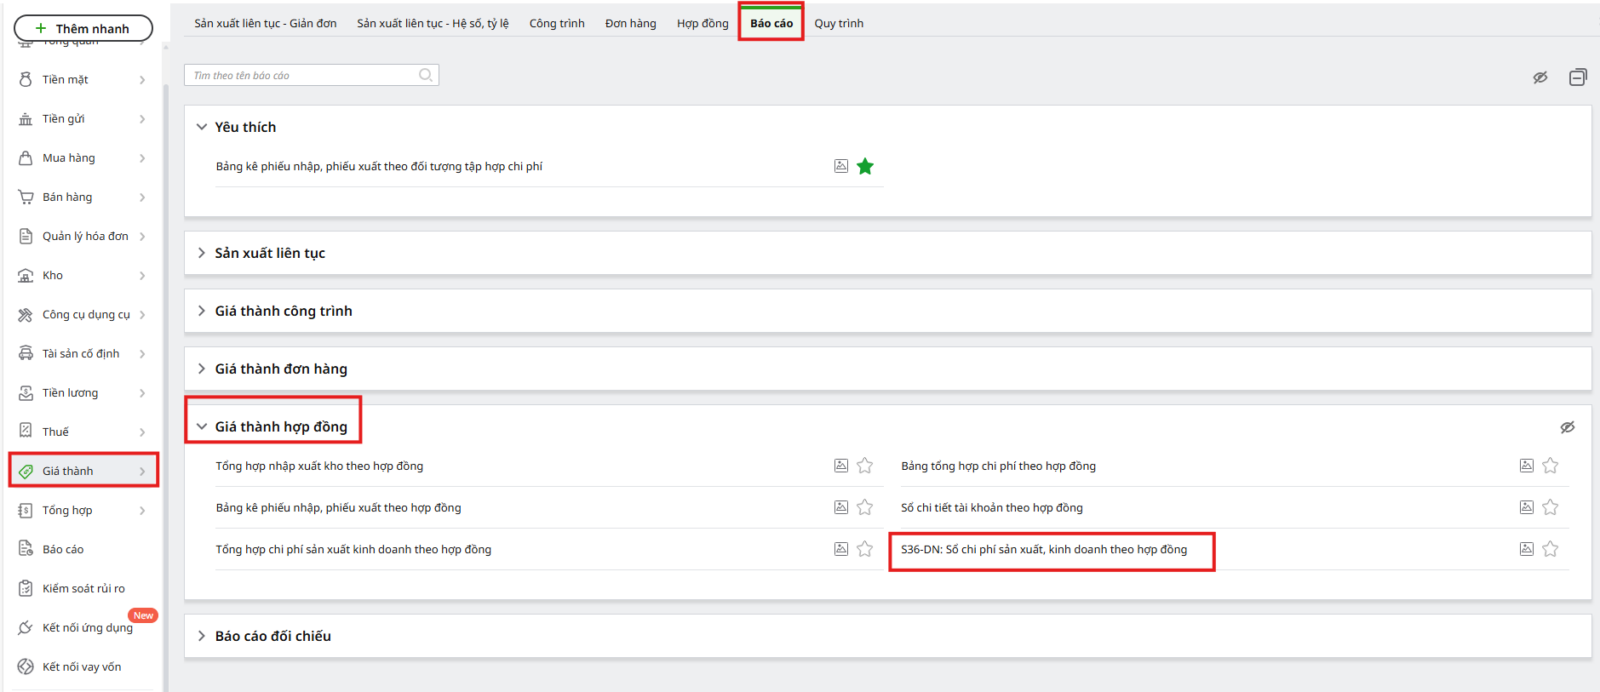
Task: Click the Mua hàng shopping bag icon
Action: point(26,158)
